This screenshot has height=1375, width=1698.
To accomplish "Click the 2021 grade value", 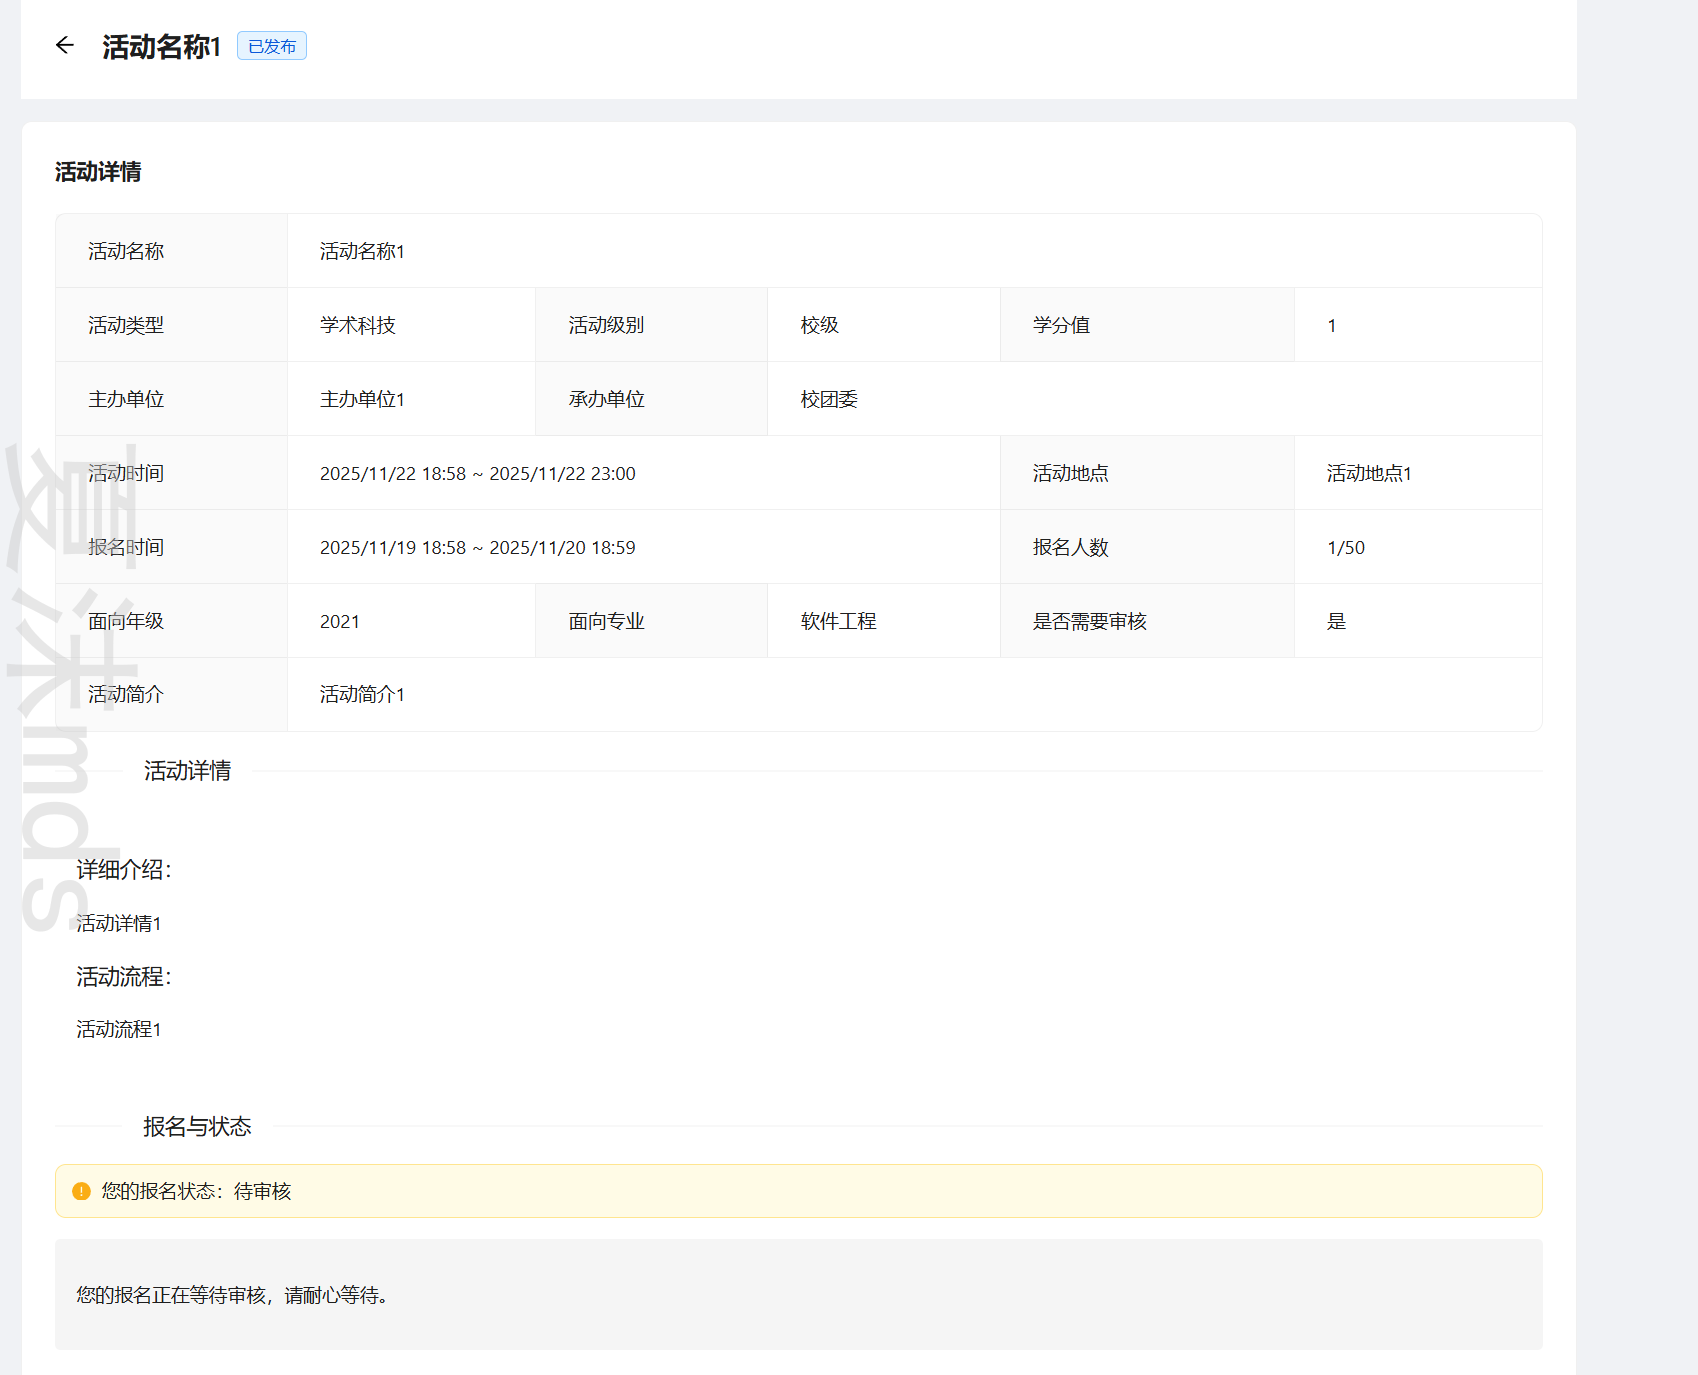I will (x=340, y=621).
